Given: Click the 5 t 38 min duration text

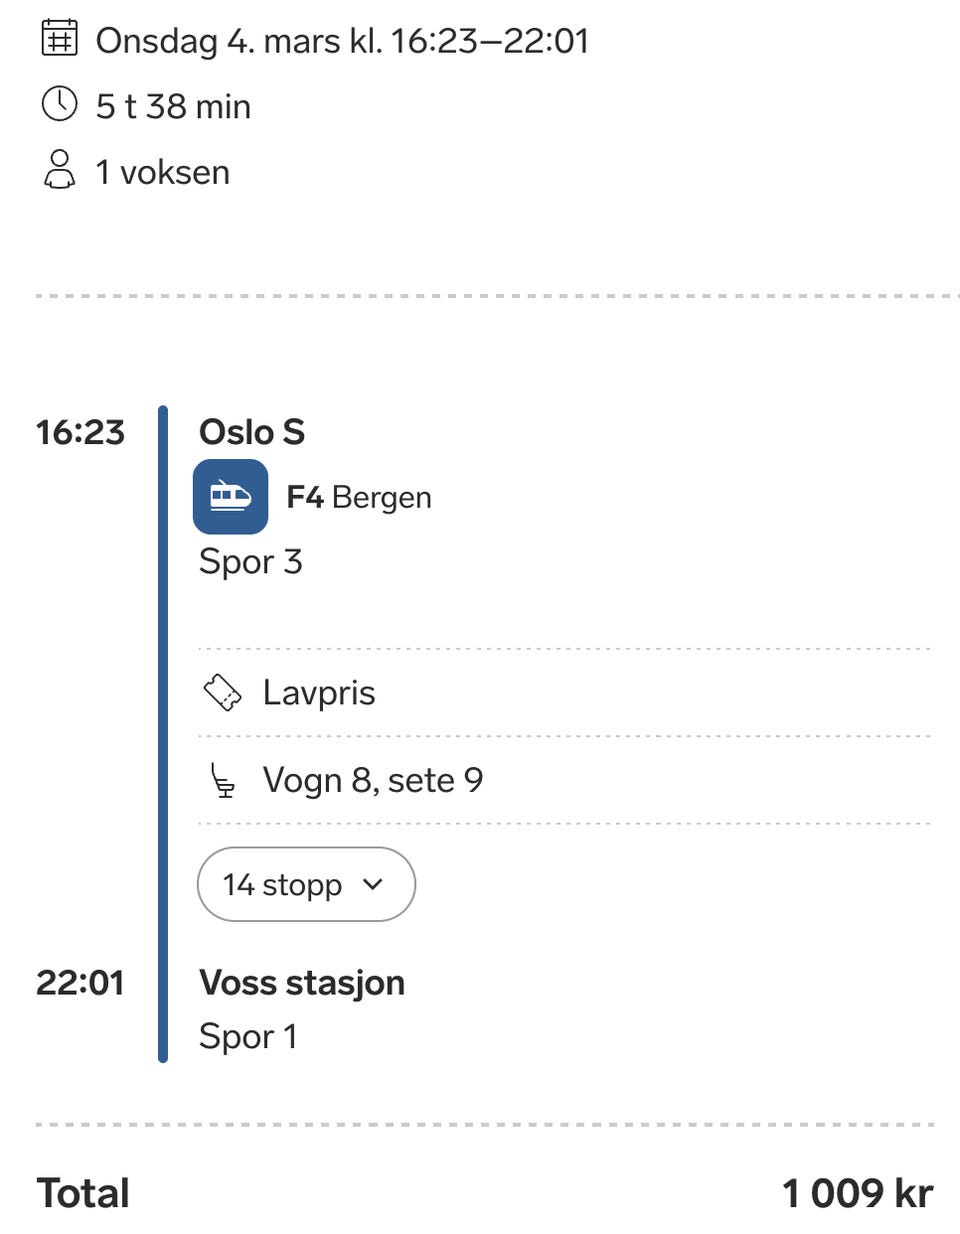Looking at the screenshot, I should (173, 106).
